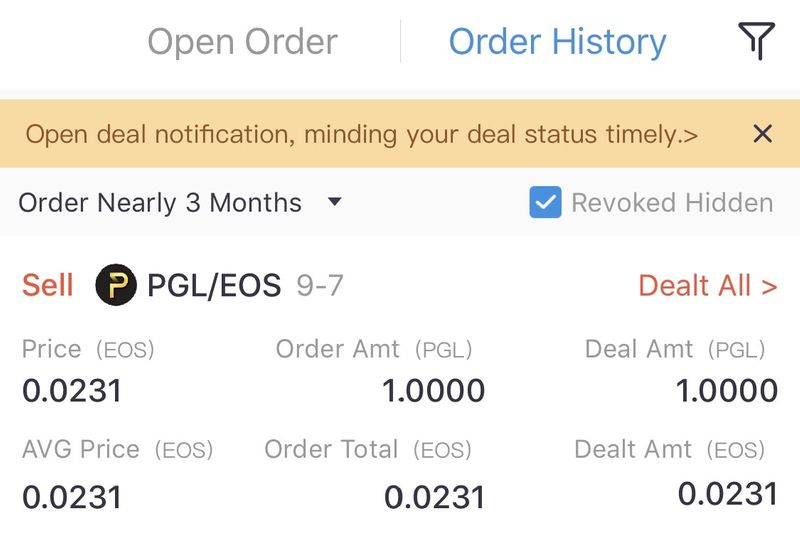Image resolution: width=800 pixels, height=543 pixels.
Task: Switch to the Open Order tab
Action: point(242,42)
